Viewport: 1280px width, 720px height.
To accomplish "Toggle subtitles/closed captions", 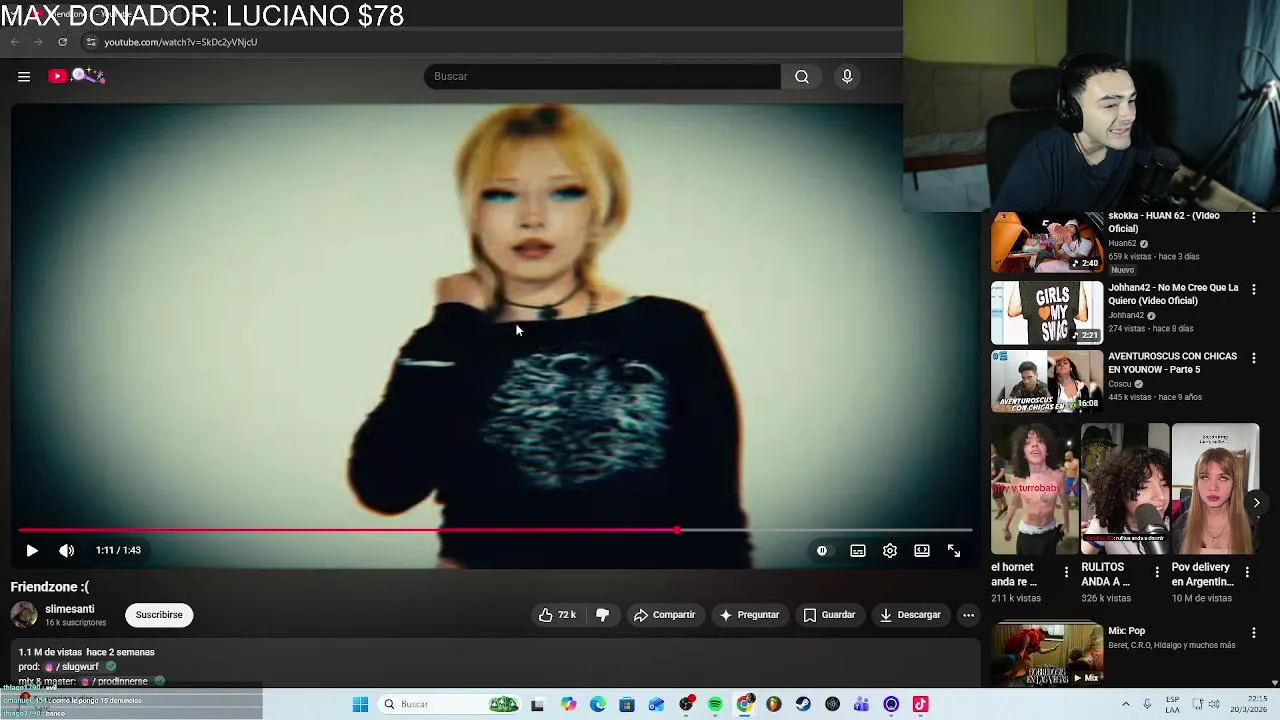I will tap(858, 551).
